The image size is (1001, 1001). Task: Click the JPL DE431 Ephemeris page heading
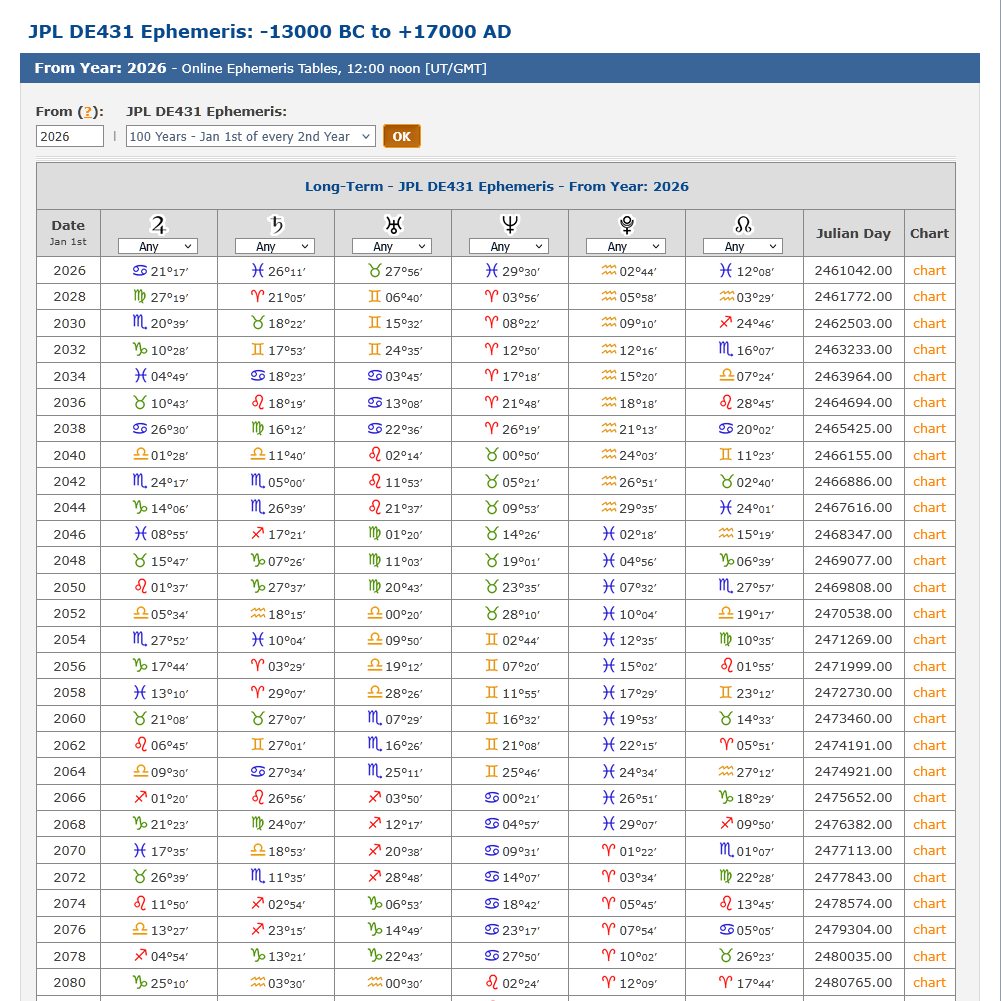269,31
